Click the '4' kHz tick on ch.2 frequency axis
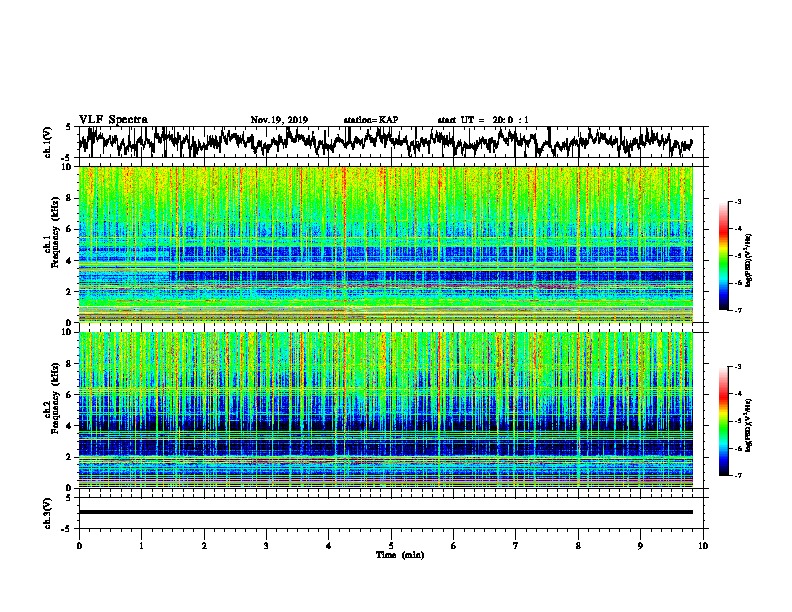Viewport: 792px width, 612px height. tap(71, 426)
